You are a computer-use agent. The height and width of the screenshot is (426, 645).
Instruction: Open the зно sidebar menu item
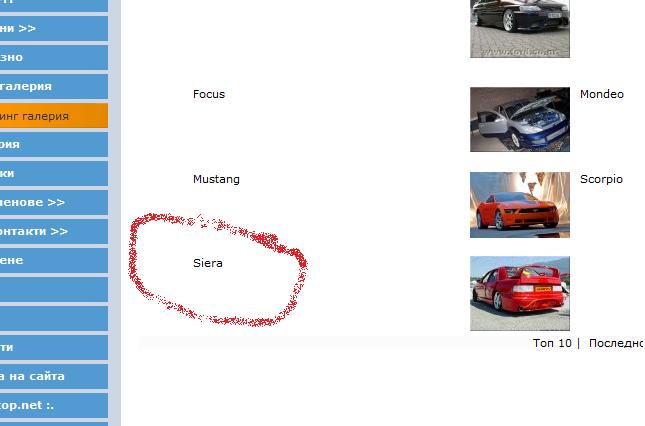click(54, 57)
